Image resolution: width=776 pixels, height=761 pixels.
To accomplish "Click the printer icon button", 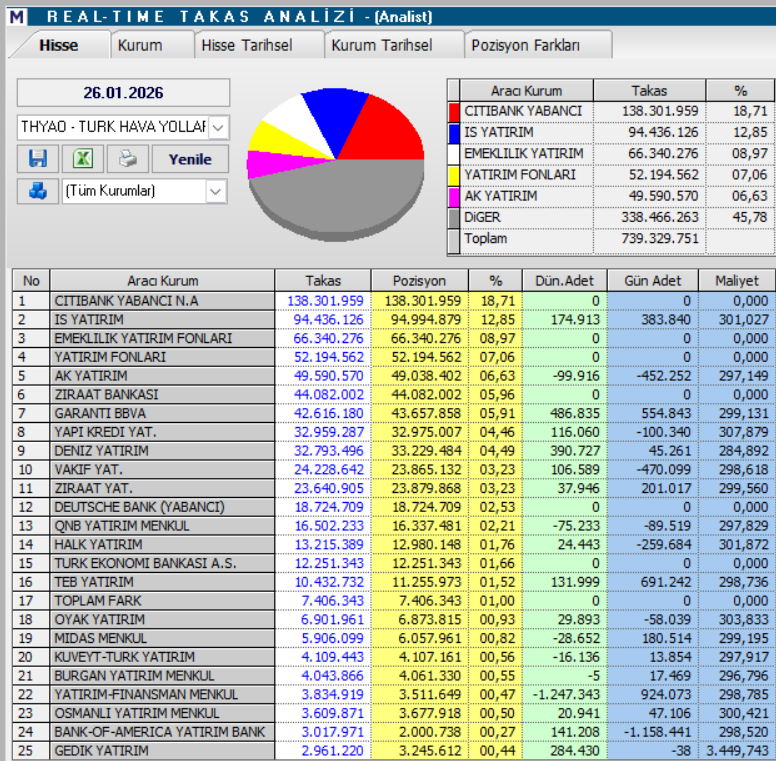I will pyautogui.click(x=128, y=159).
